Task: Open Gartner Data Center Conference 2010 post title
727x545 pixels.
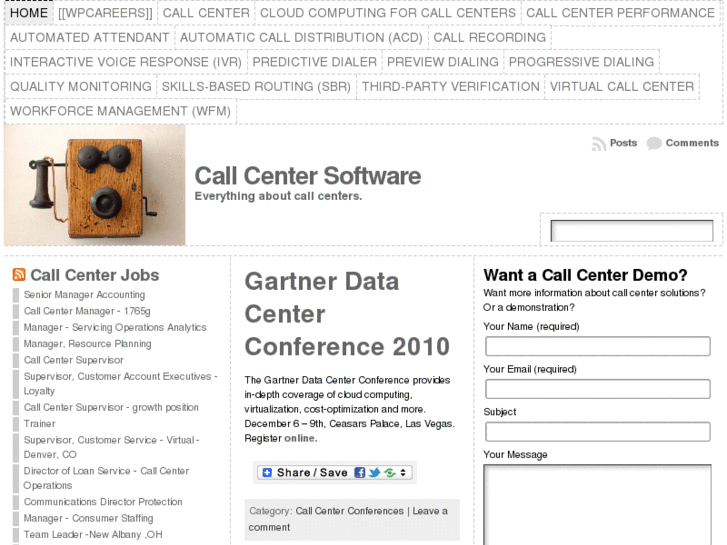Action: [347, 314]
